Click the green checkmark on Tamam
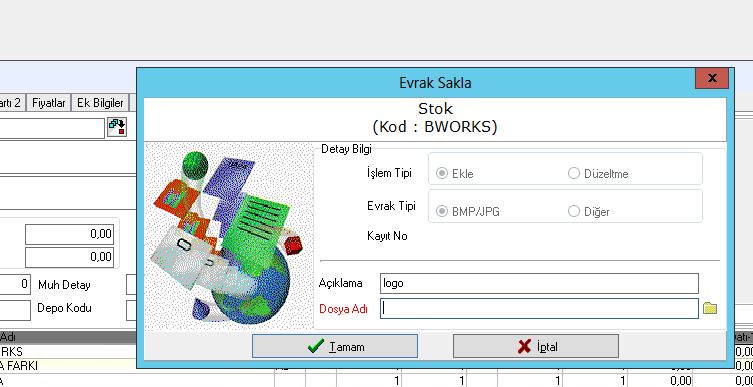 [316, 346]
